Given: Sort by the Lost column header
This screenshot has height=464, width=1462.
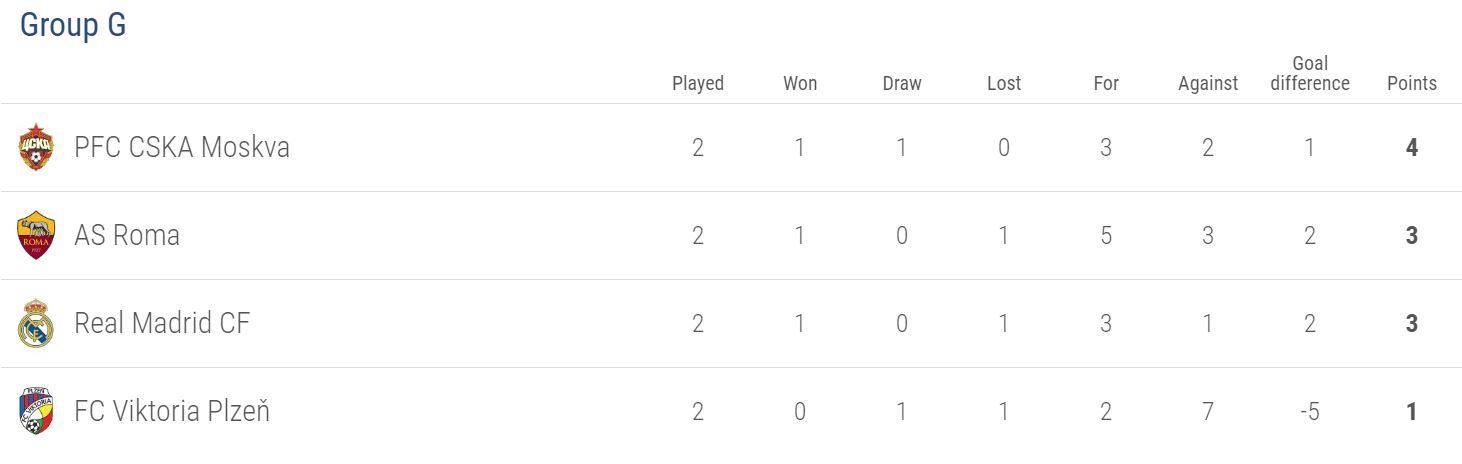Looking at the screenshot, I should click(1004, 83).
